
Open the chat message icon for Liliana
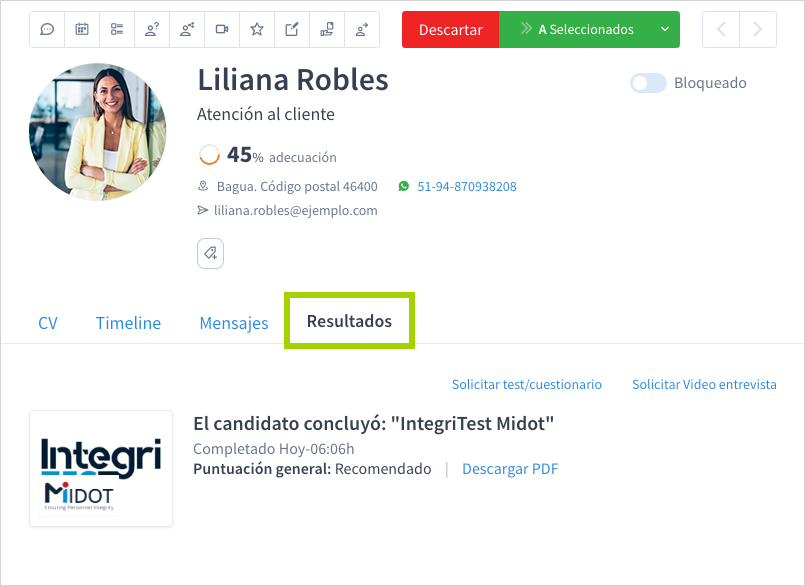pos(46,29)
